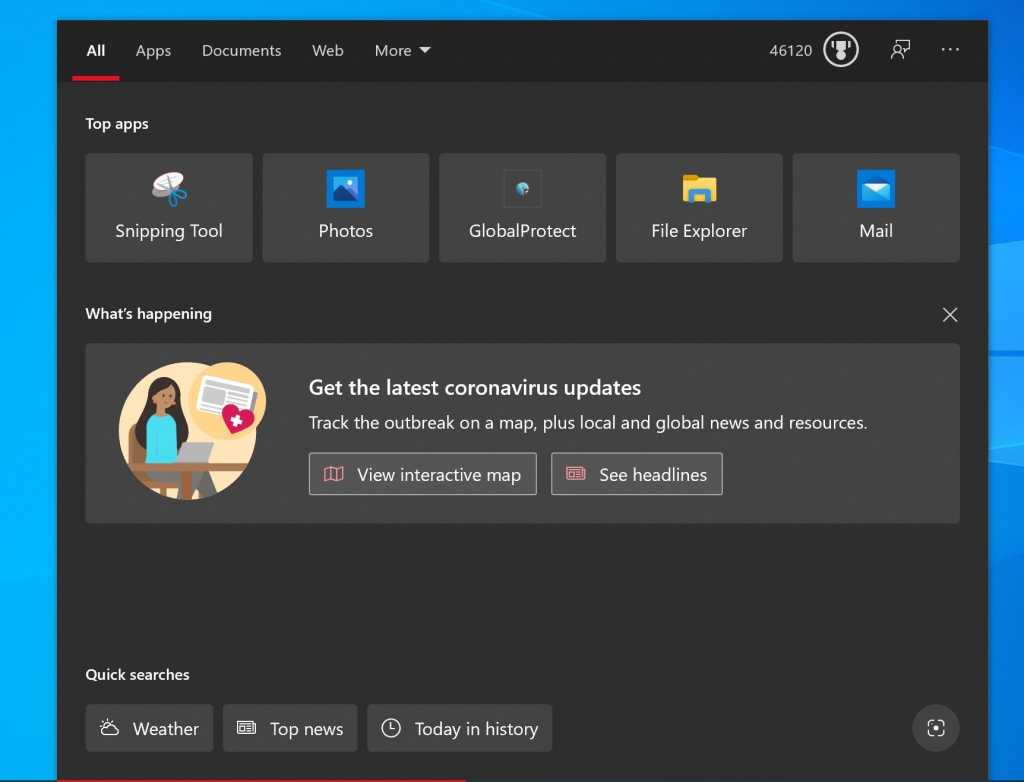Image resolution: width=1024 pixels, height=782 pixels.
Task: Click the 46120 rewards points text
Action: 790,51
